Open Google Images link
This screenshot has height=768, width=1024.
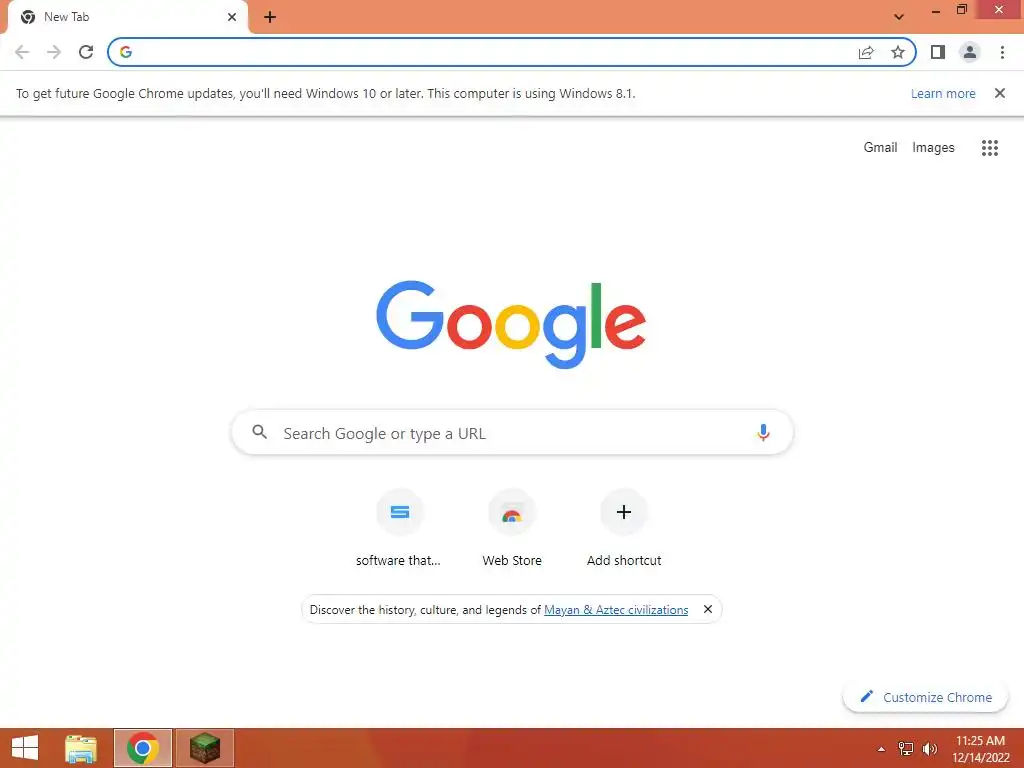pos(933,148)
